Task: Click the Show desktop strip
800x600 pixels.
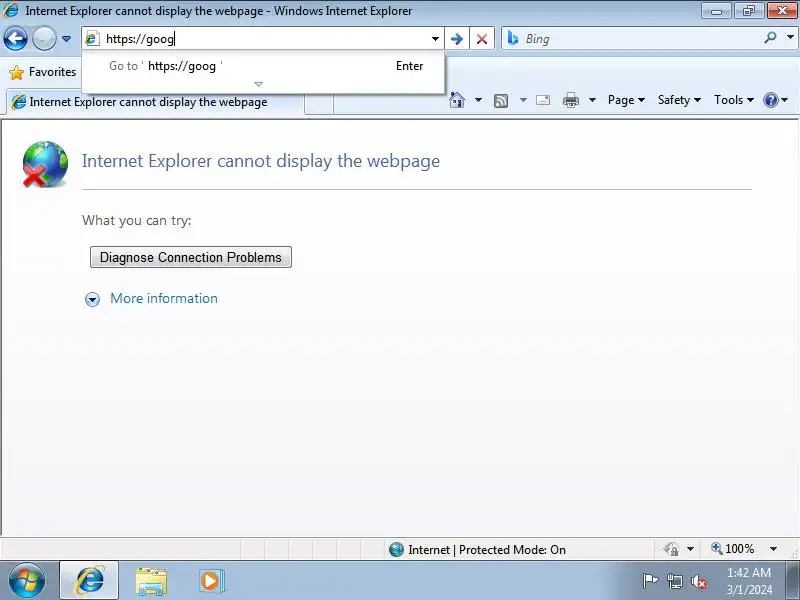Action: [792, 581]
